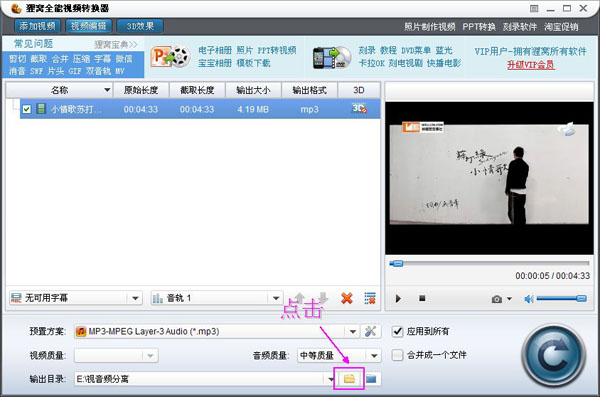
Task: Open 淘宝促销 in the top menu
Action: click(561, 27)
